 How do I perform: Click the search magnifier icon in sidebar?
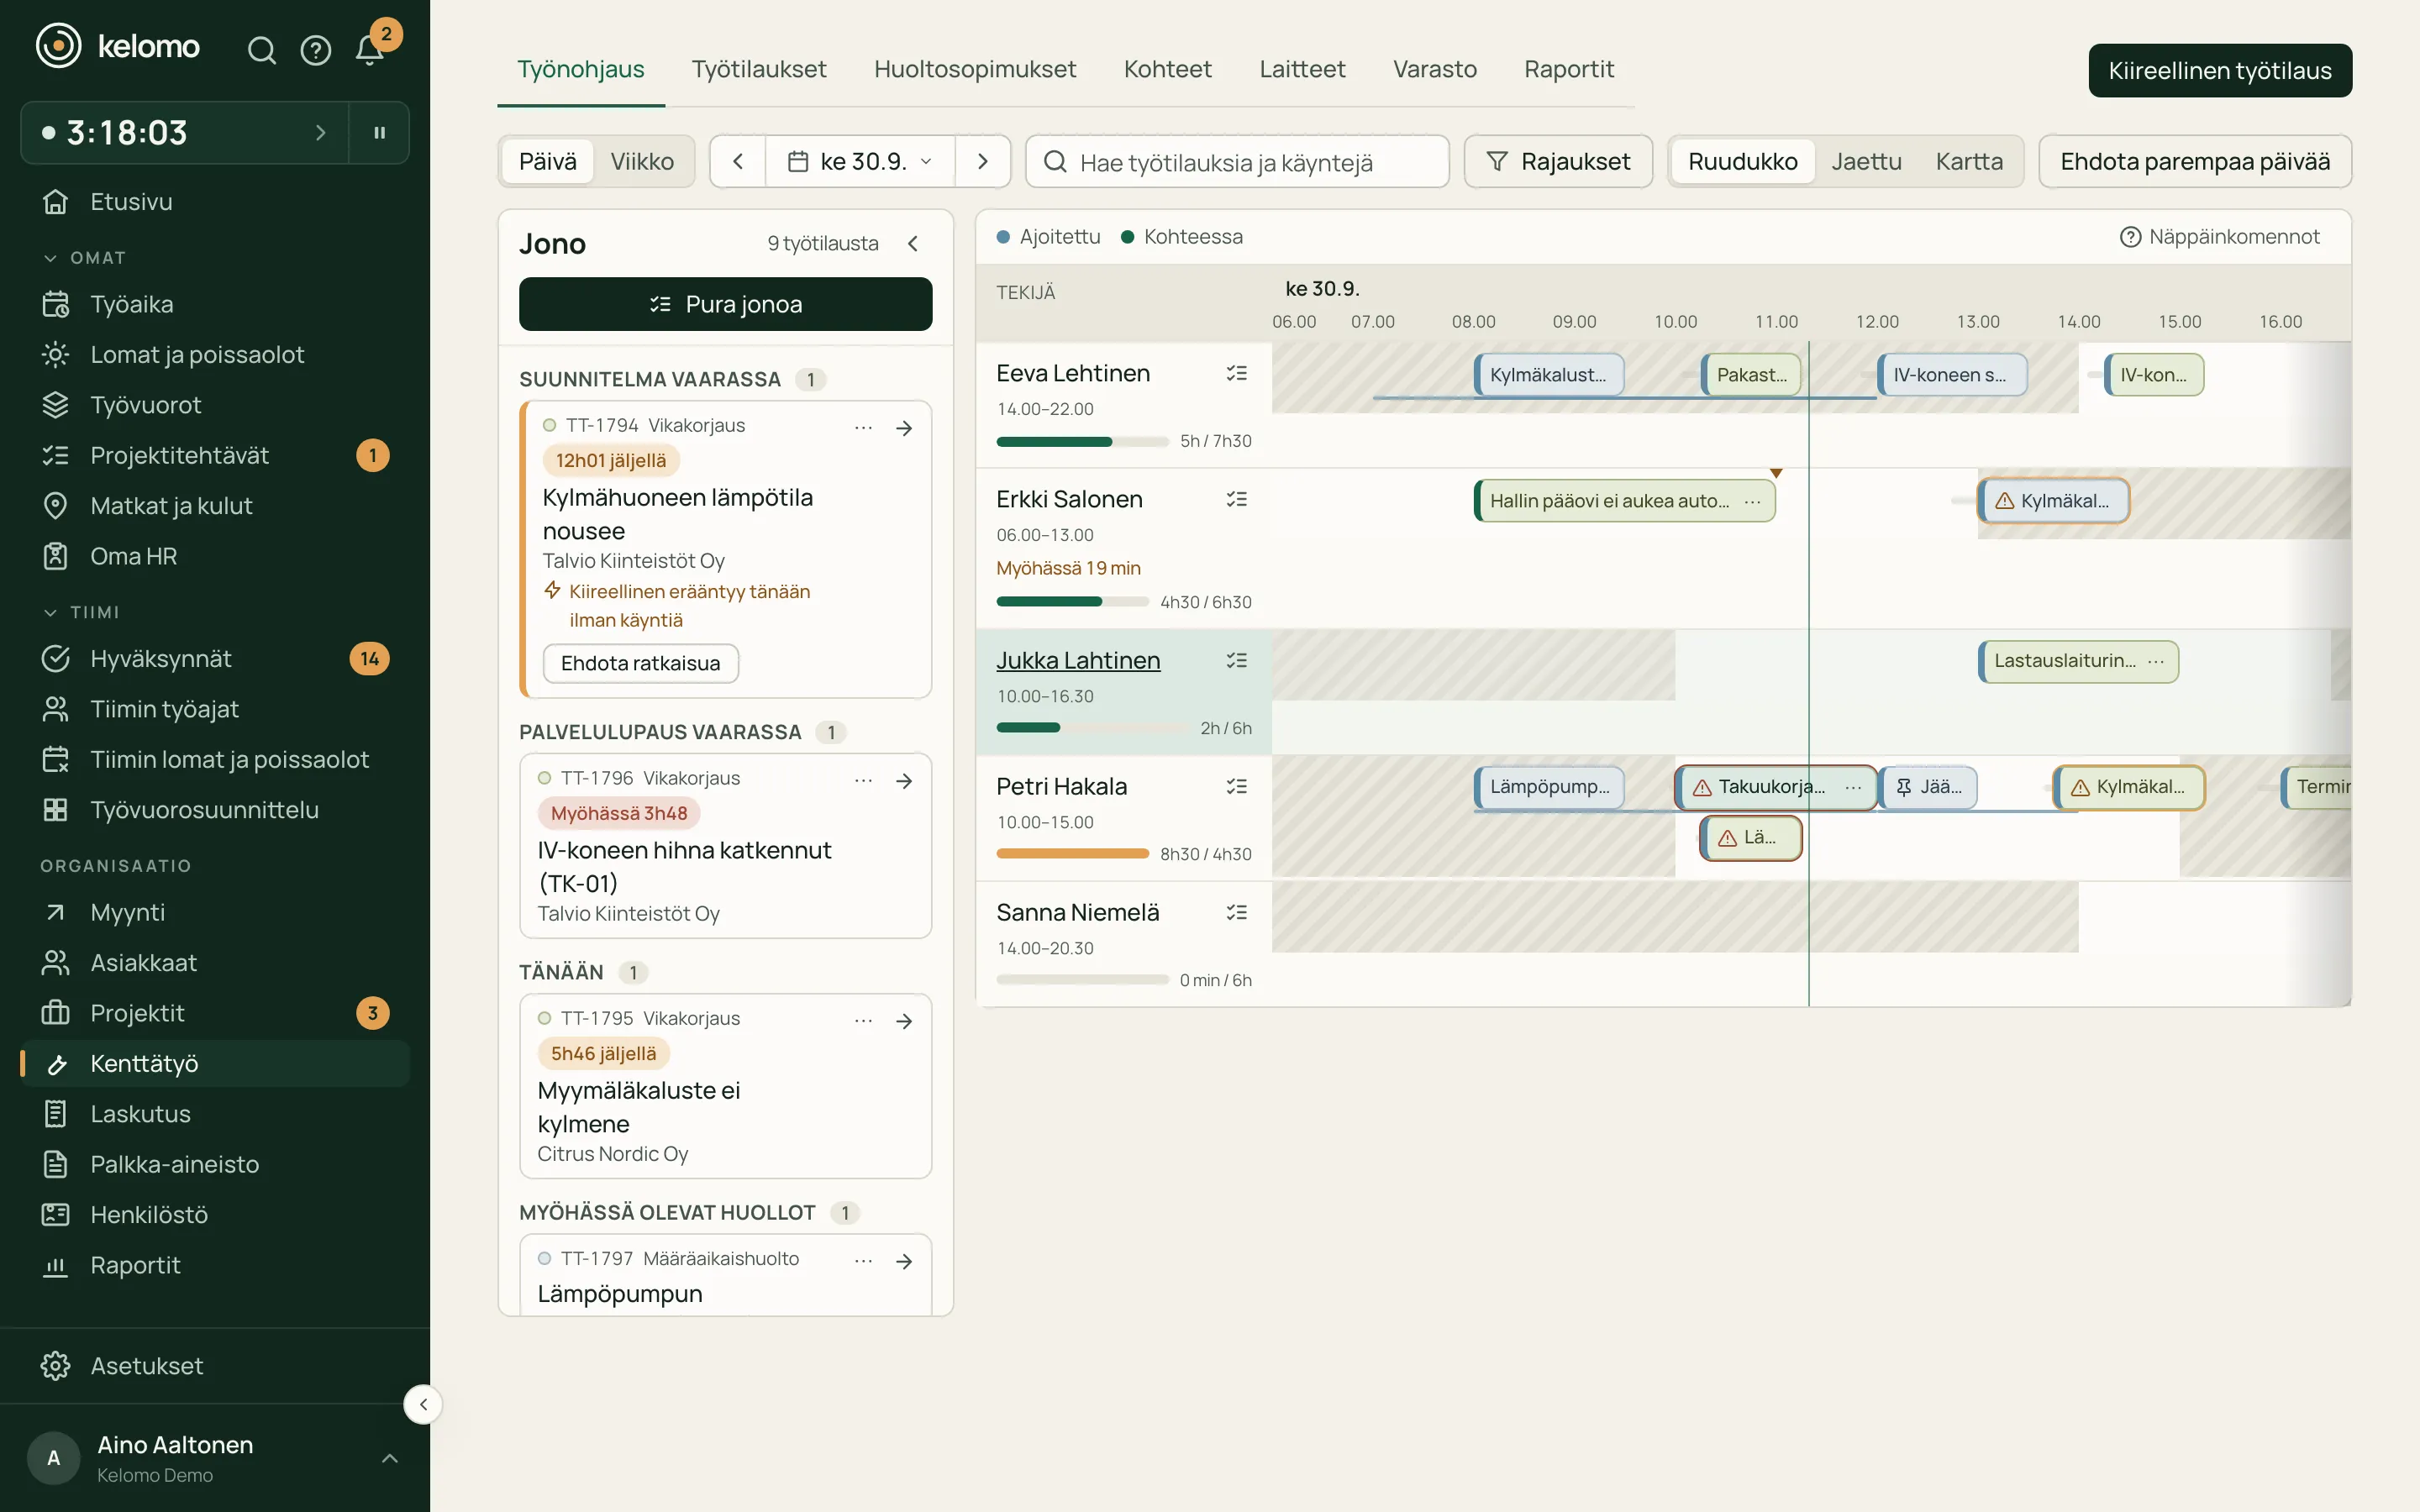click(x=262, y=50)
